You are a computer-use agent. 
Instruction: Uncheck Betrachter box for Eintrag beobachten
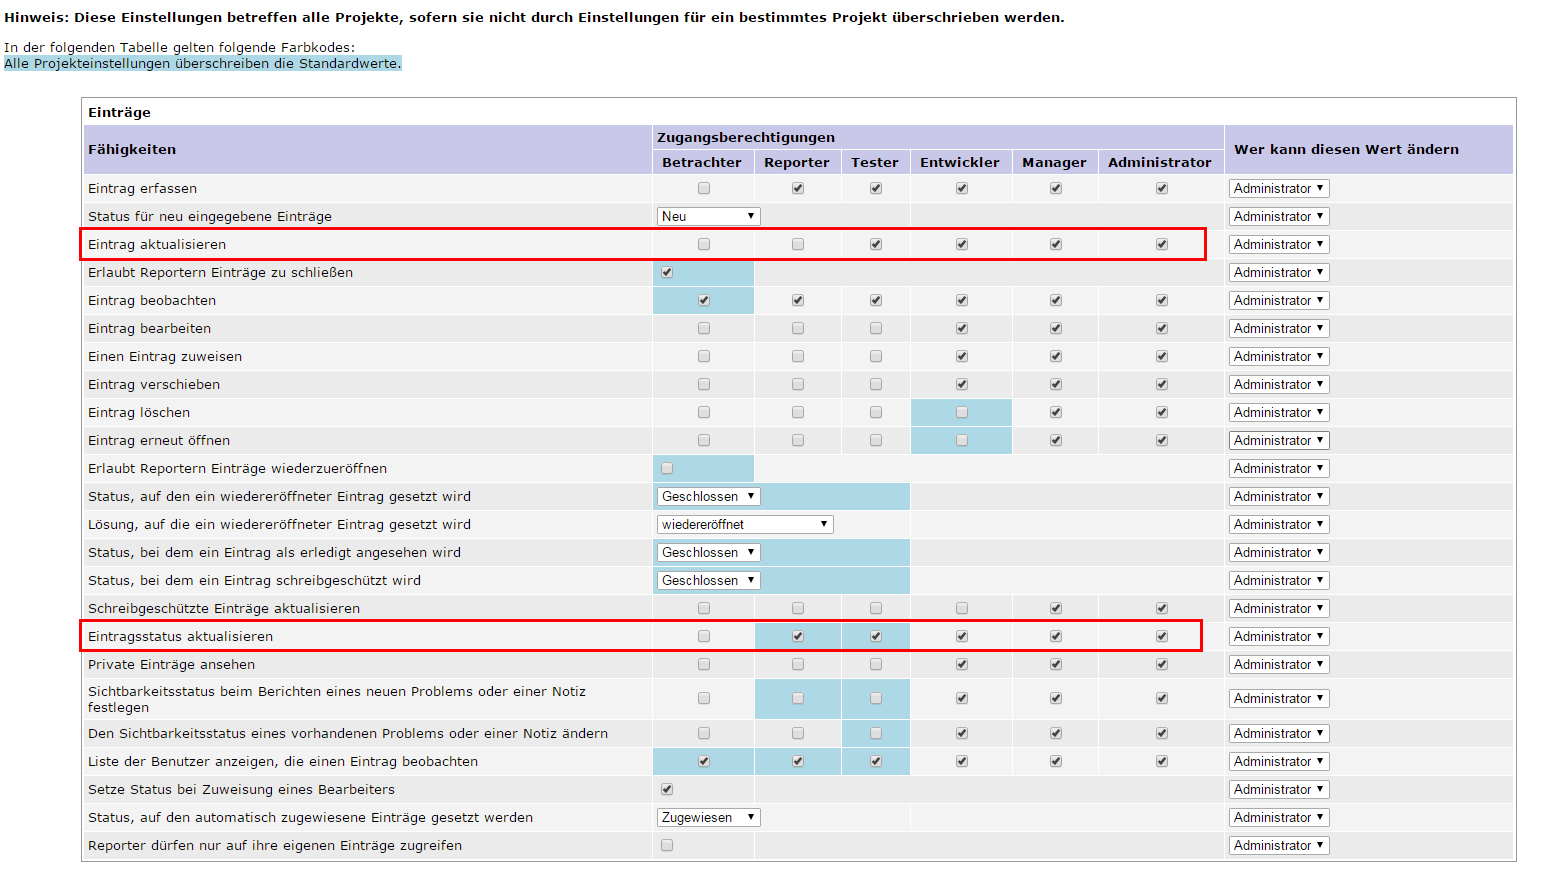point(704,300)
